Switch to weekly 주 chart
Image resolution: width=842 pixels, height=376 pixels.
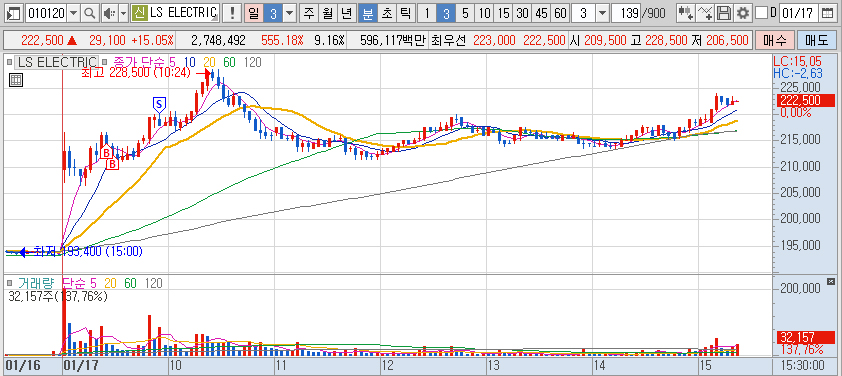pos(308,13)
